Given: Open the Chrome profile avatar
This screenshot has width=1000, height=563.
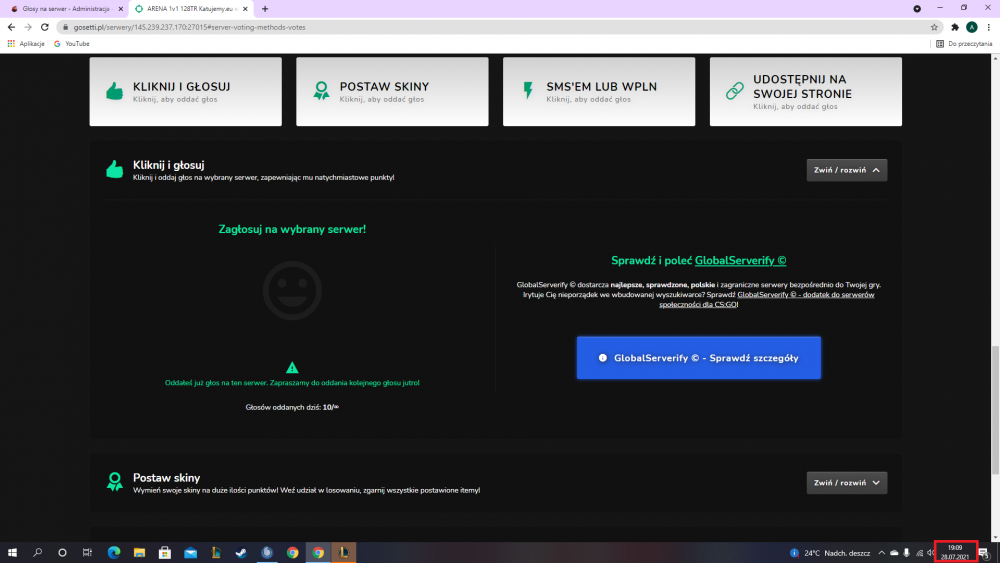Looking at the screenshot, I should [x=971, y=27].
